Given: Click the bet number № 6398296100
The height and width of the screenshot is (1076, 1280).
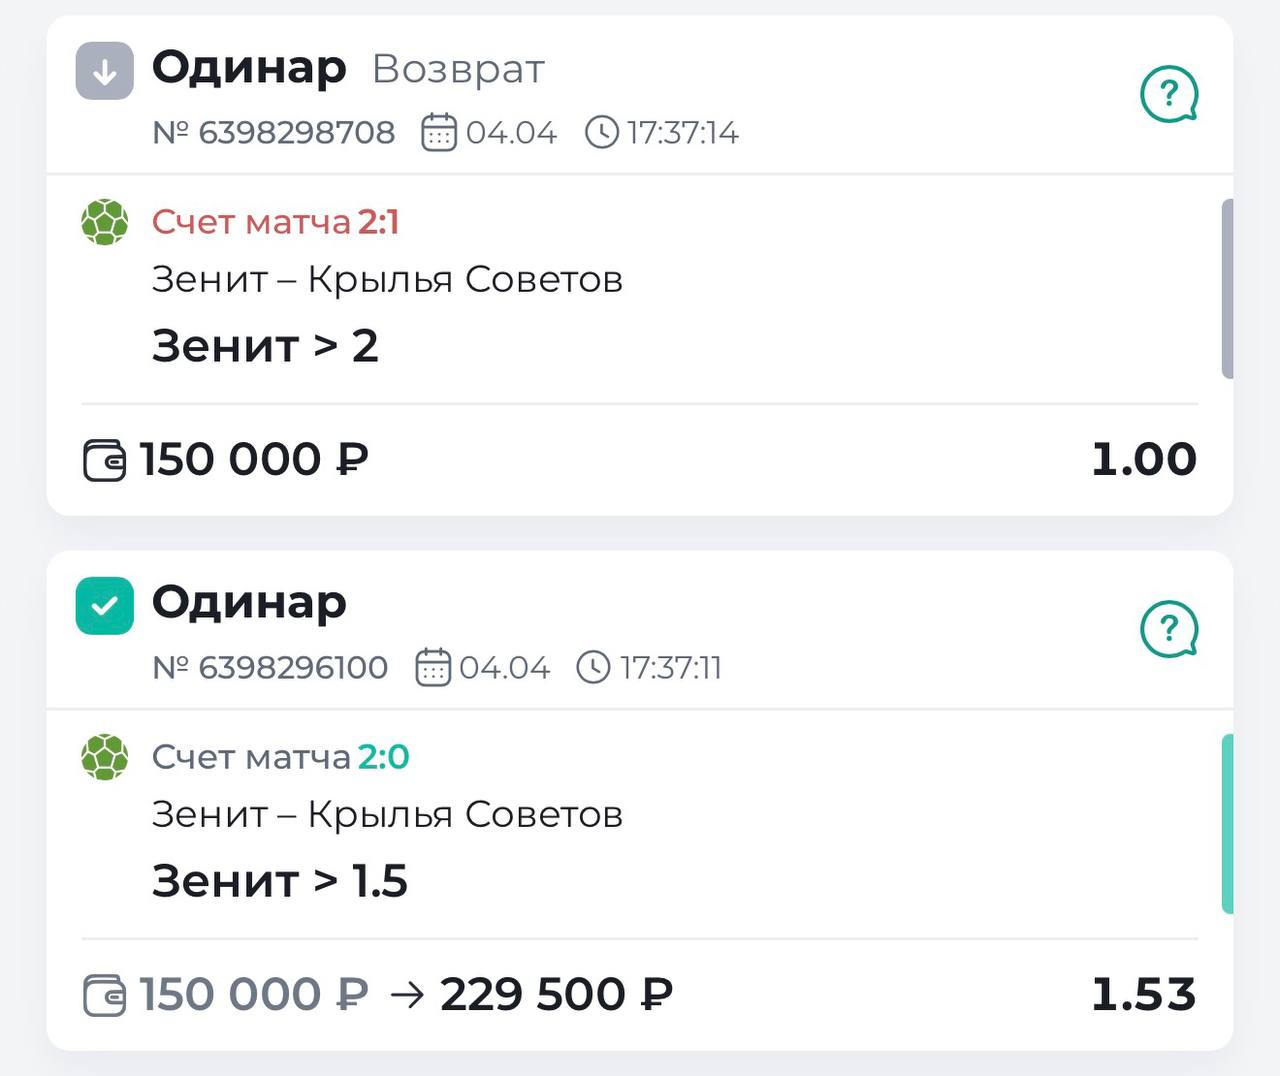Looking at the screenshot, I should [270, 667].
